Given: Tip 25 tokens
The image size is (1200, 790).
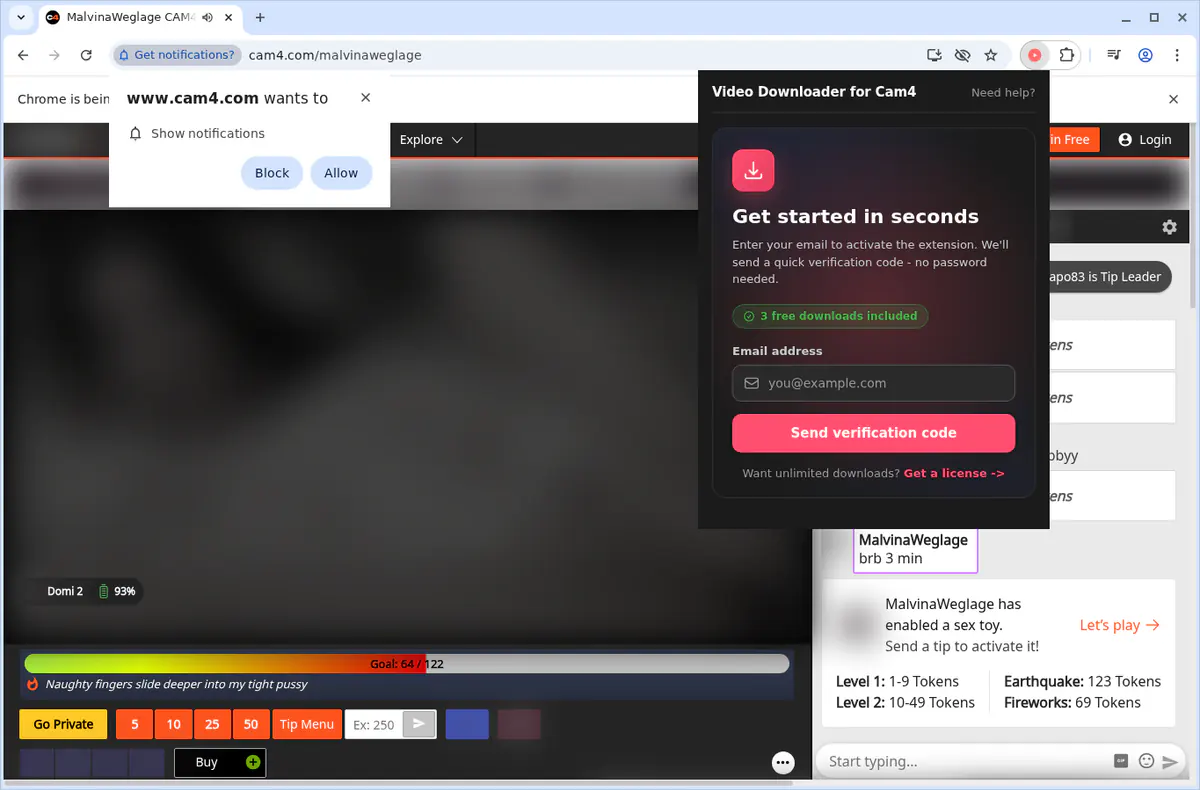Looking at the screenshot, I should click(212, 724).
